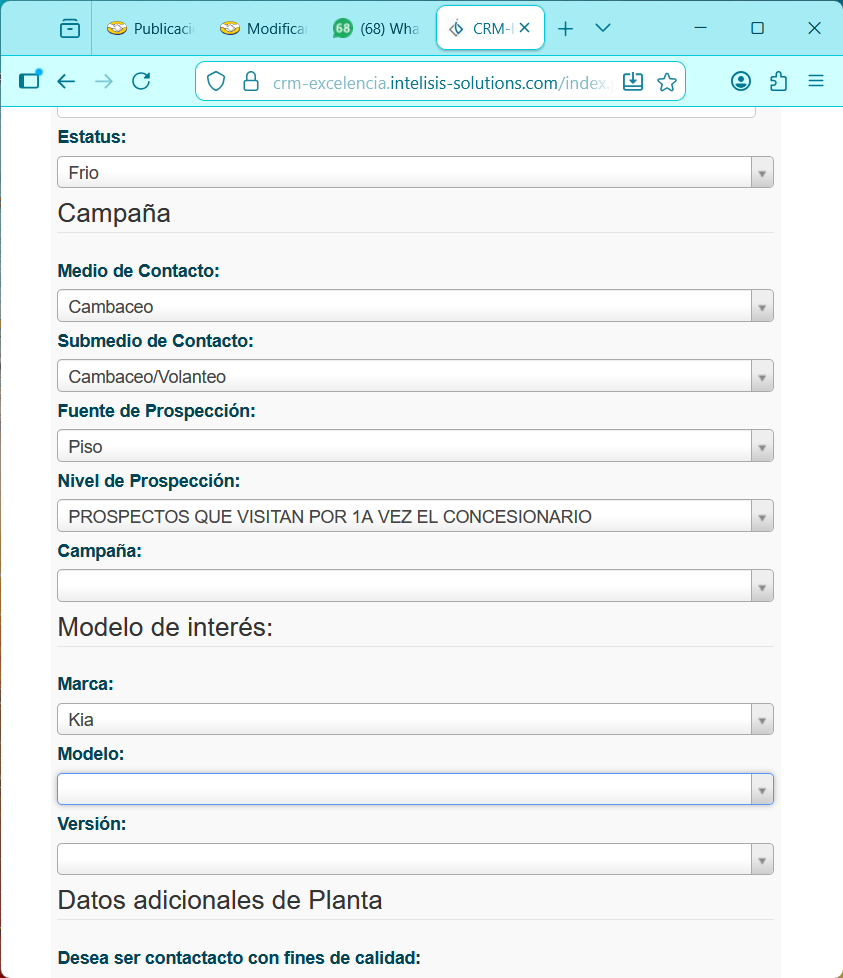843x978 pixels.
Task: Switch to the WhatsApp tab
Action: 377,29
